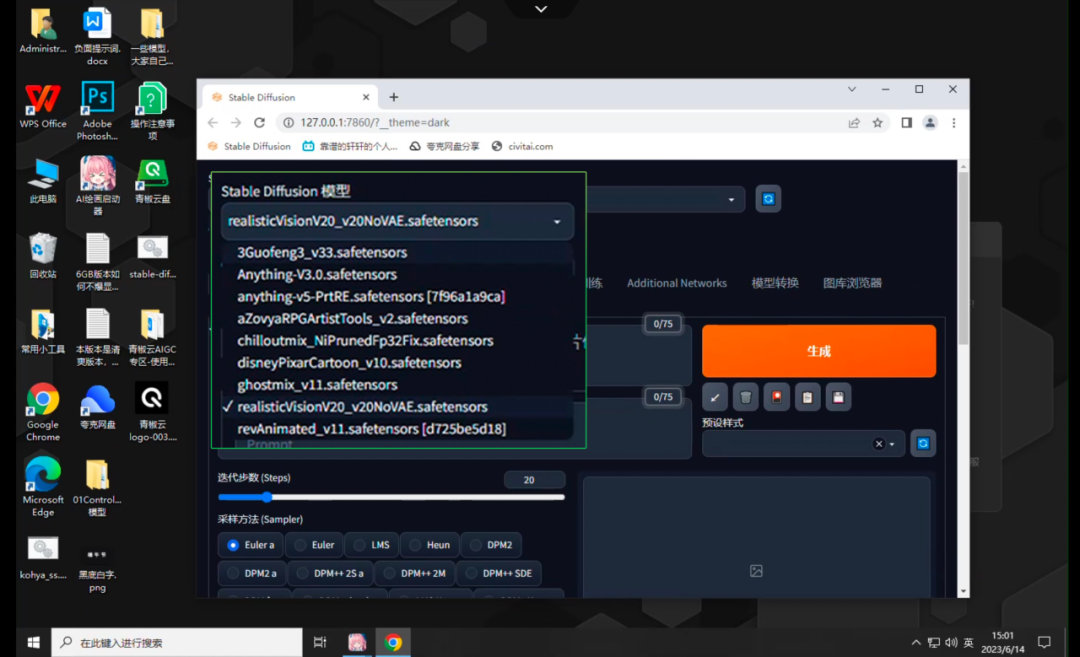Open Task View on taskbar
The image size is (1080, 657).
pyautogui.click(x=320, y=643)
